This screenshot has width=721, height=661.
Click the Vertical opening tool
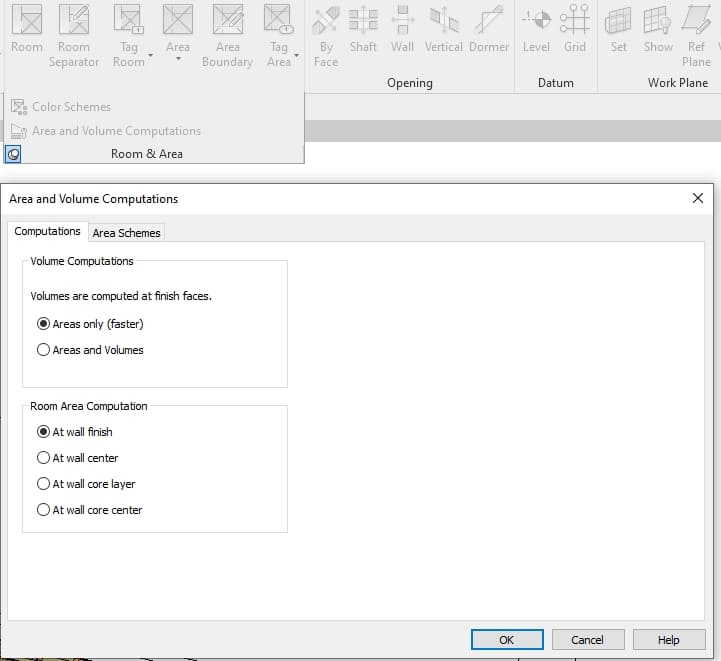click(444, 28)
